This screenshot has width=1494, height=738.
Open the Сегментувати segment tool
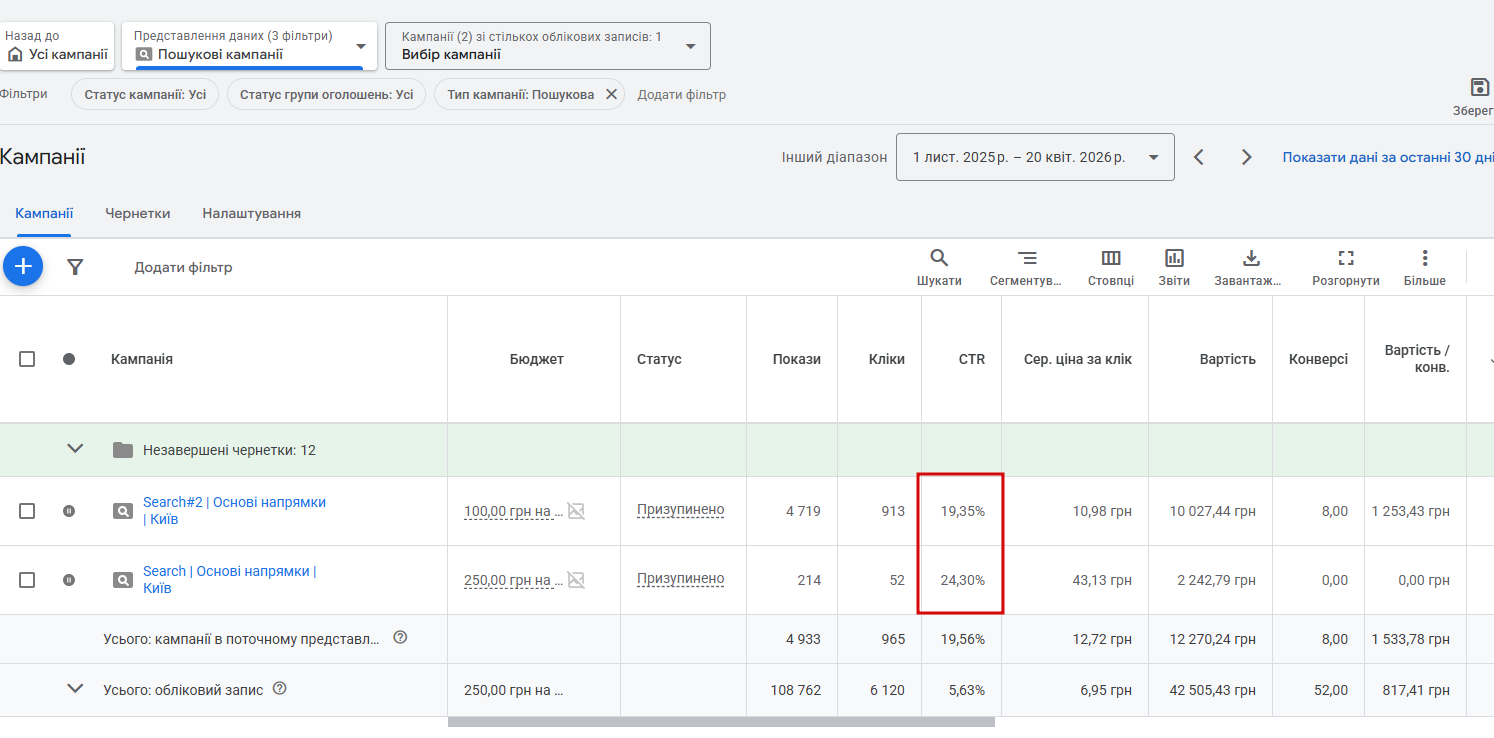pos(1026,258)
